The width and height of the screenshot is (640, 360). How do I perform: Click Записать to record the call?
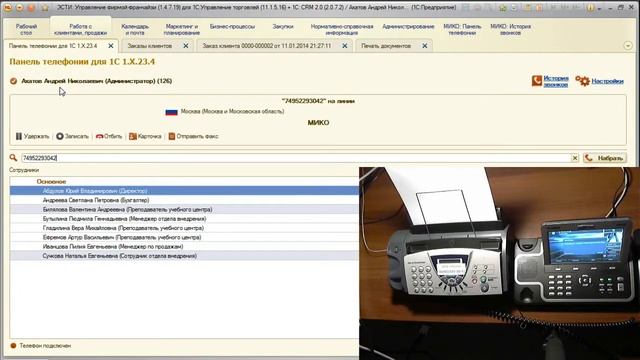[72, 136]
